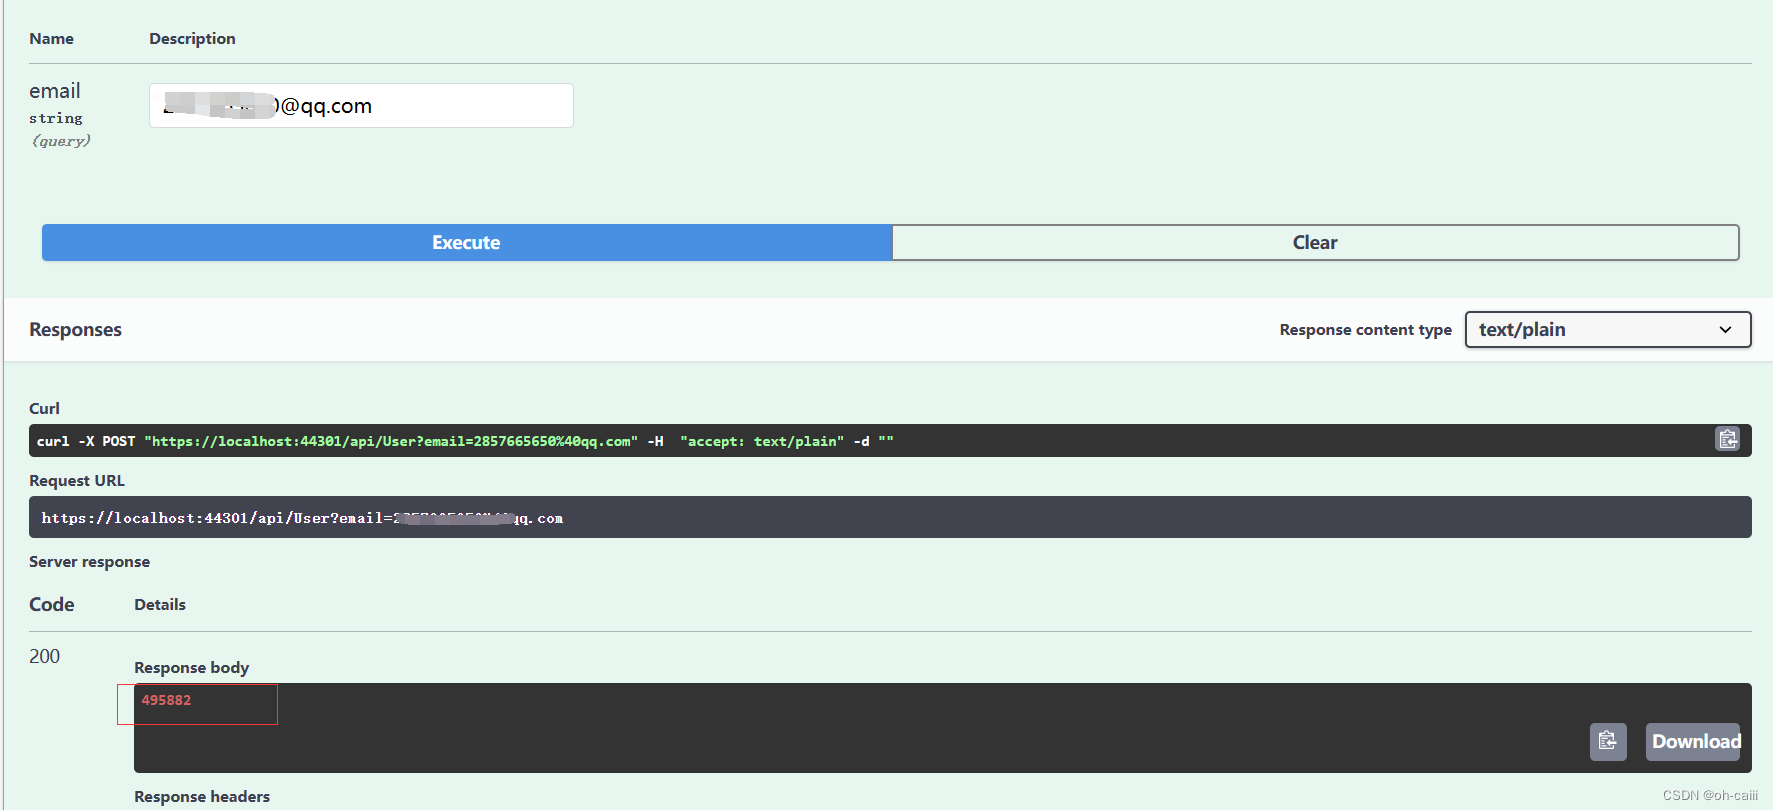Click the Response content type label

1365,329
